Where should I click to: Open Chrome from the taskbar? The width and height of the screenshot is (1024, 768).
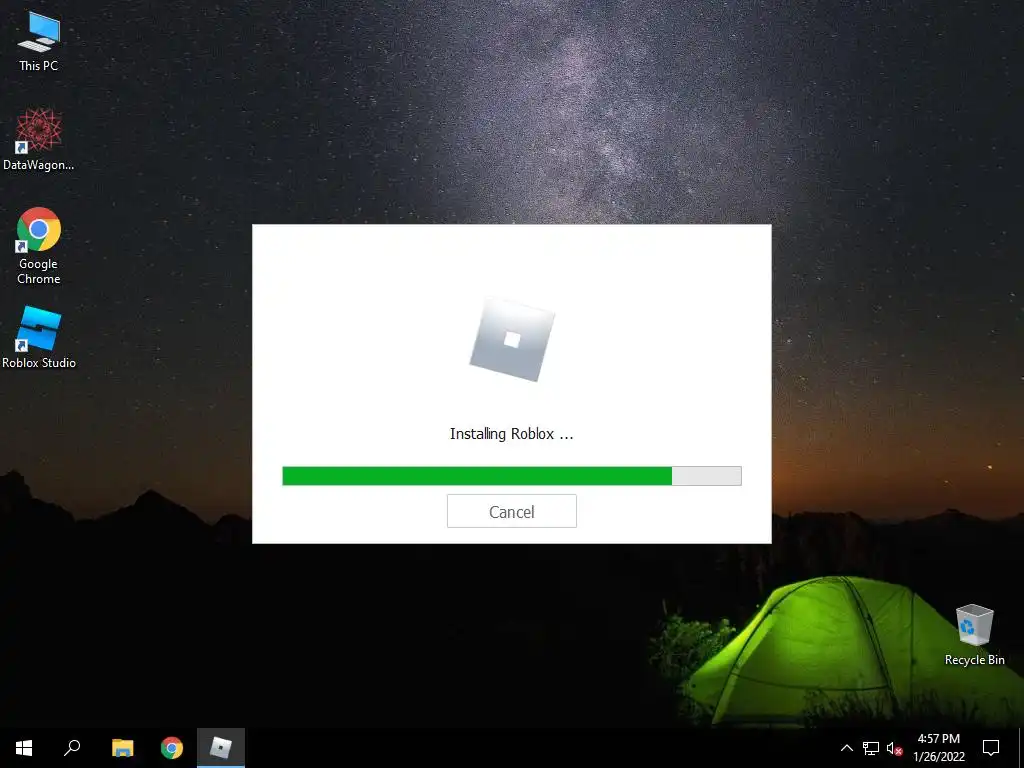point(172,748)
